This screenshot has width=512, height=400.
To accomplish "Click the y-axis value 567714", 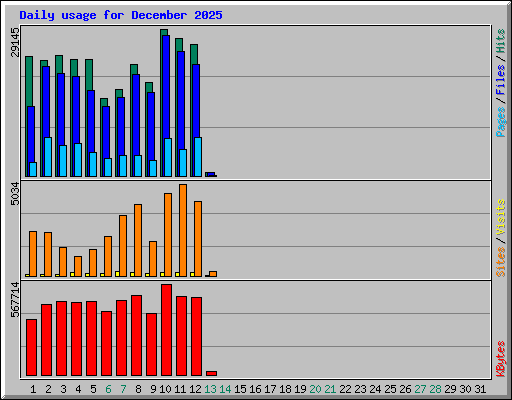I will click(x=15, y=300).
